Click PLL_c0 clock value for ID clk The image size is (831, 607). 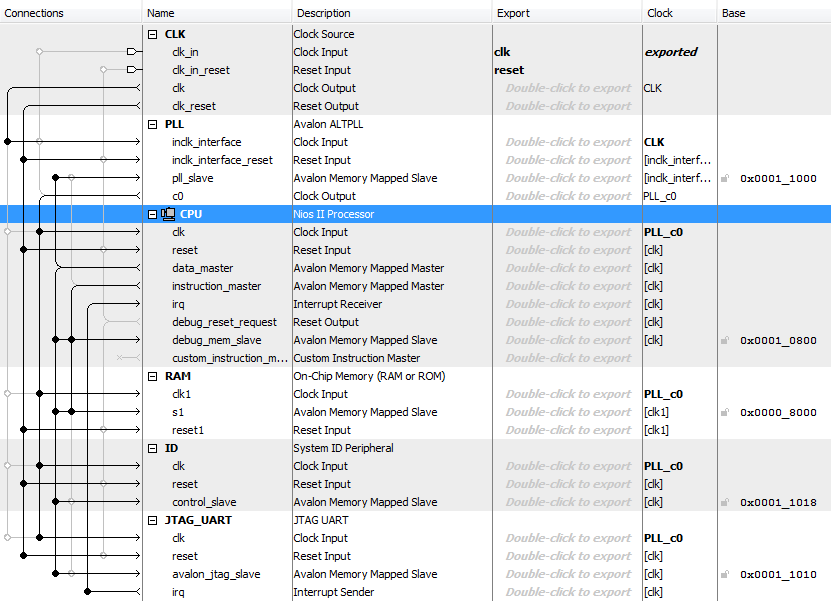(663, 466)
